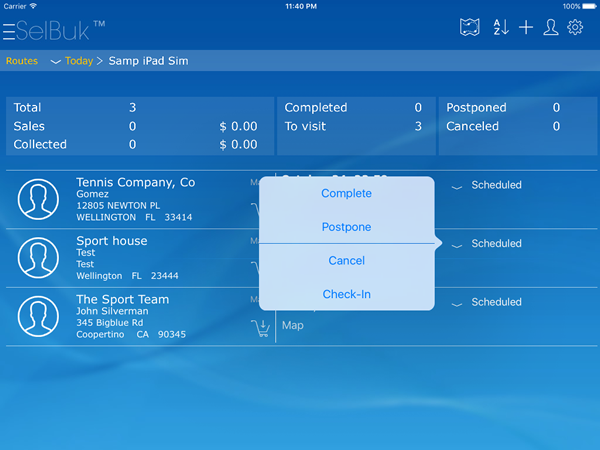The height and width of the screenshot is (450, 600).
Task: Open Map link for The Sport Team
Action: tap(293, 326)
